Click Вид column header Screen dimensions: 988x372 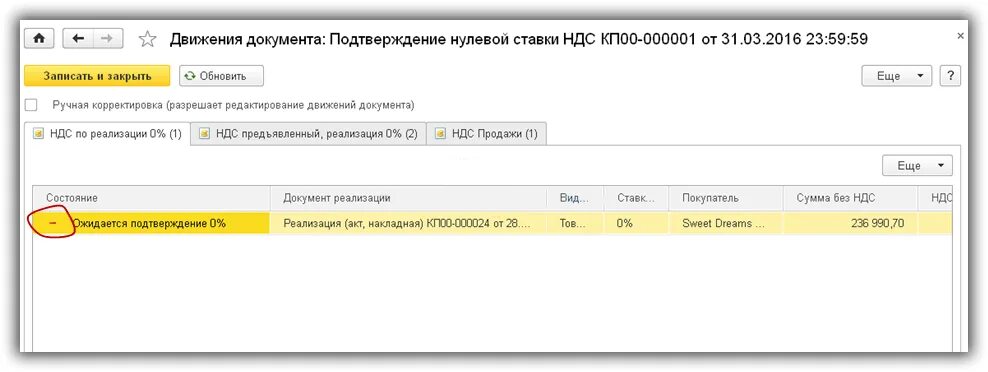(575, 198)
